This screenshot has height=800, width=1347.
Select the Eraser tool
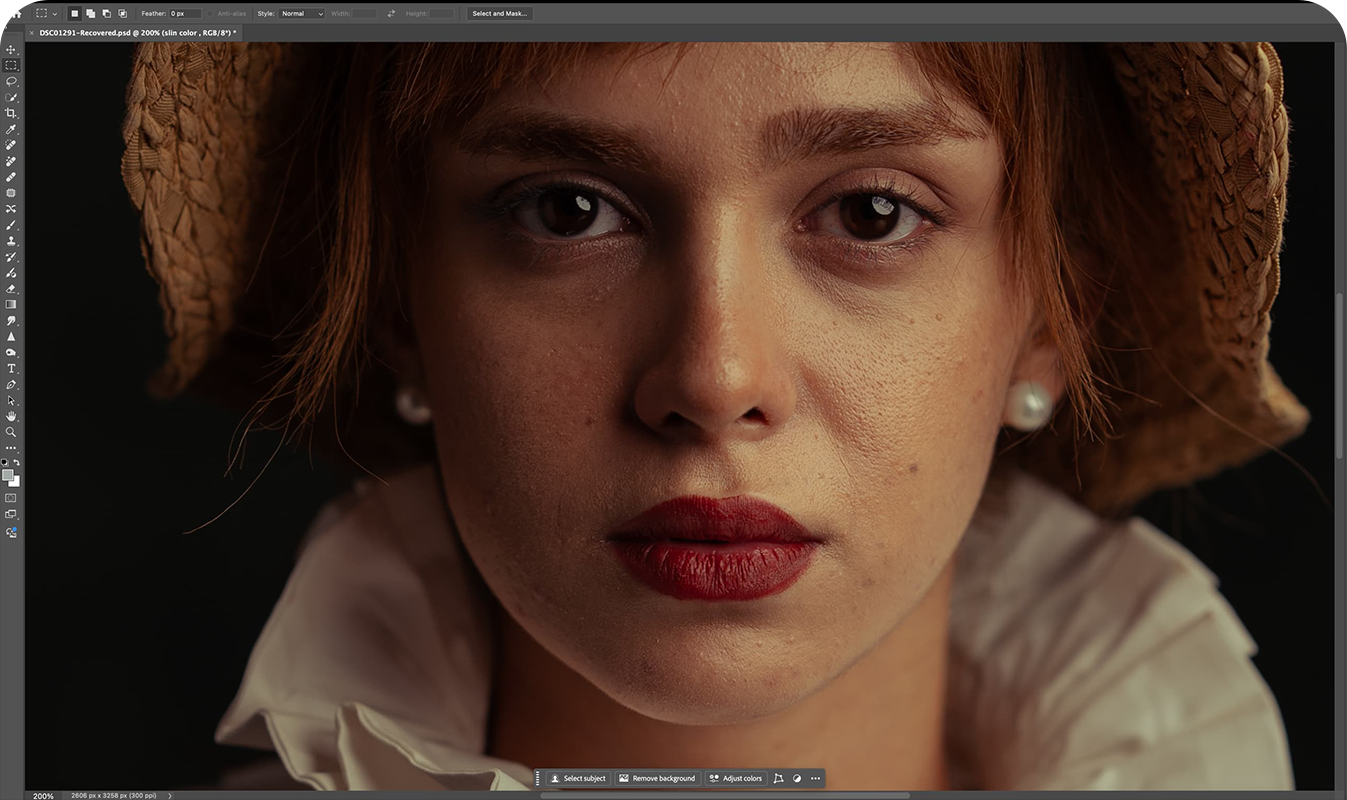coord(11,288)
